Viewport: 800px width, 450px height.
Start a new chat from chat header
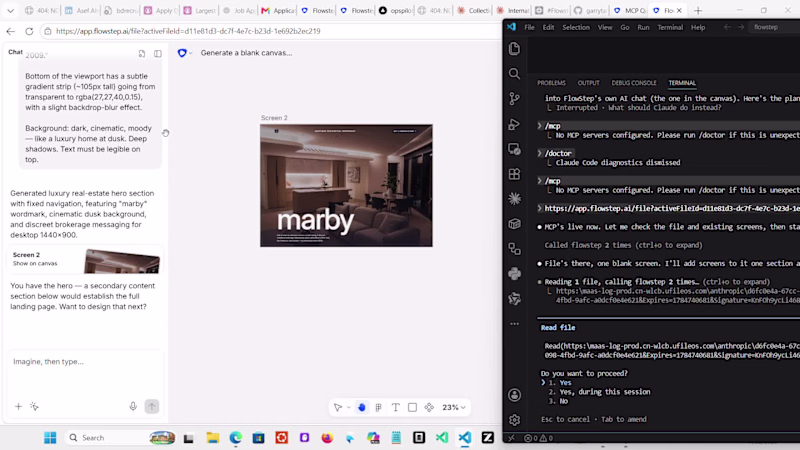pyautogui.click(x=142, y=54)
